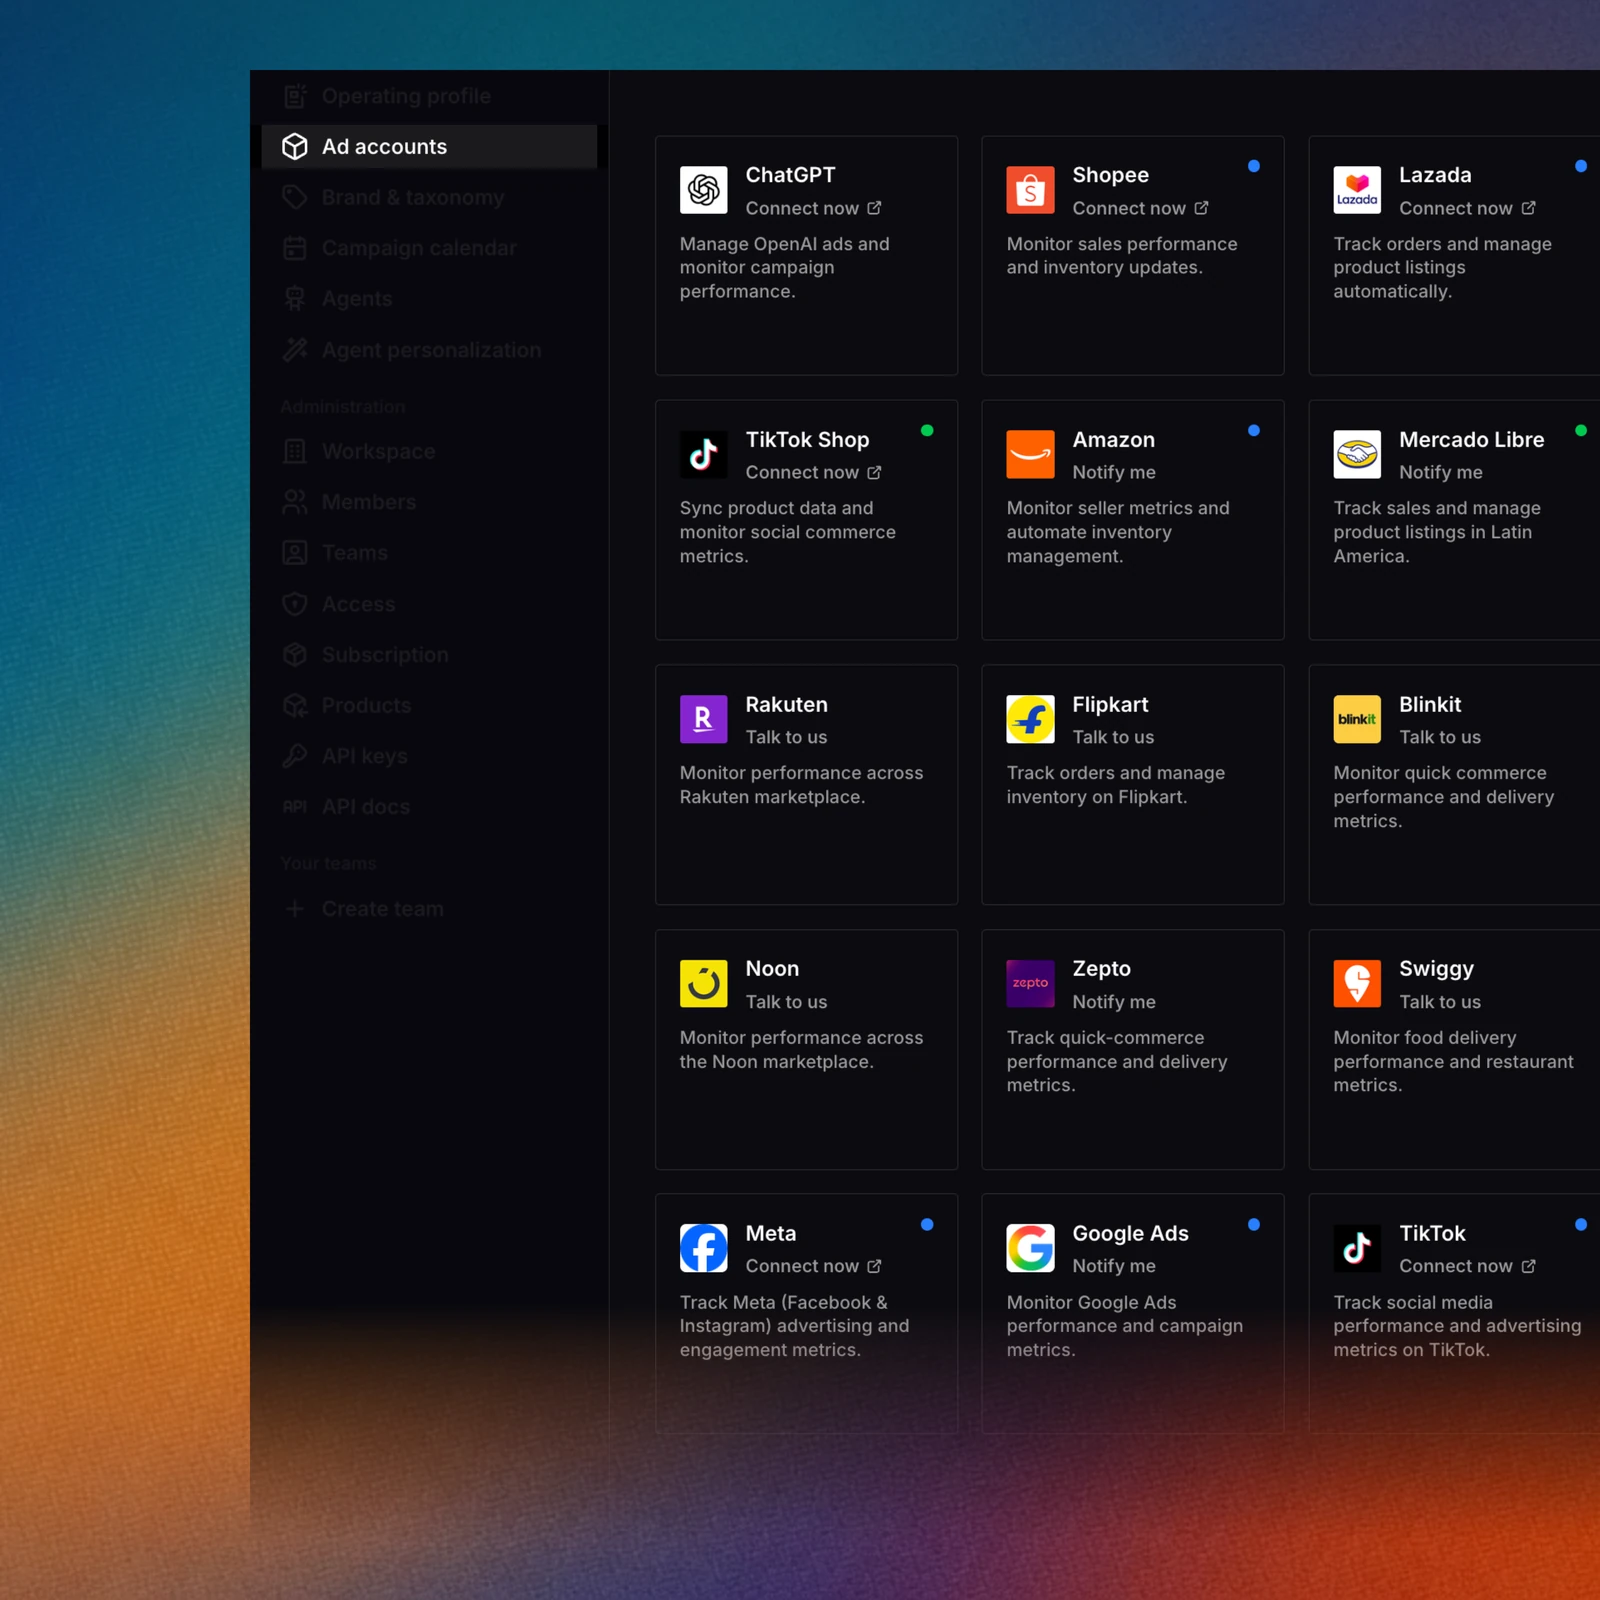Image resolution: width=1600 pixels, height=1600 pixels.
Task: Go to Brand & taxonomy
Action: click(x=429, y=197)
